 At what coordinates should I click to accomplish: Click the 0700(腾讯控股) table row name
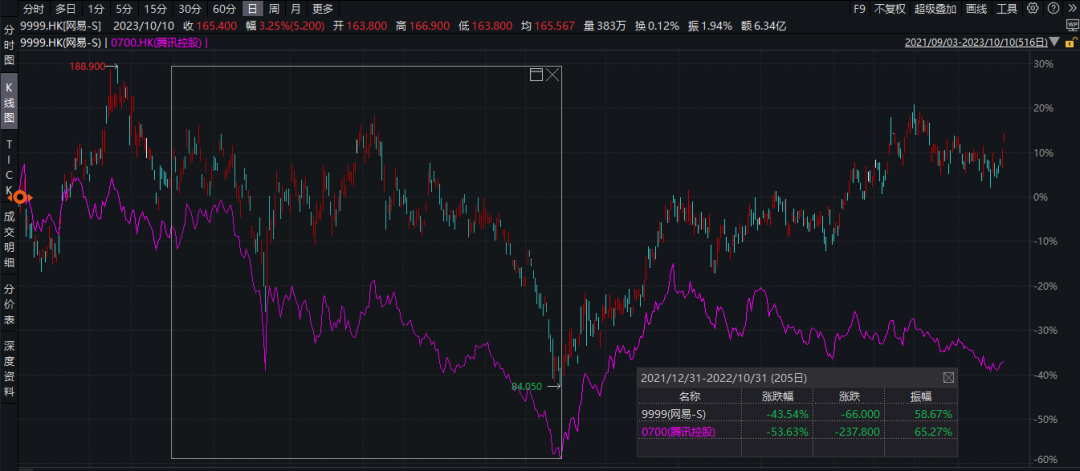[678, 432]
